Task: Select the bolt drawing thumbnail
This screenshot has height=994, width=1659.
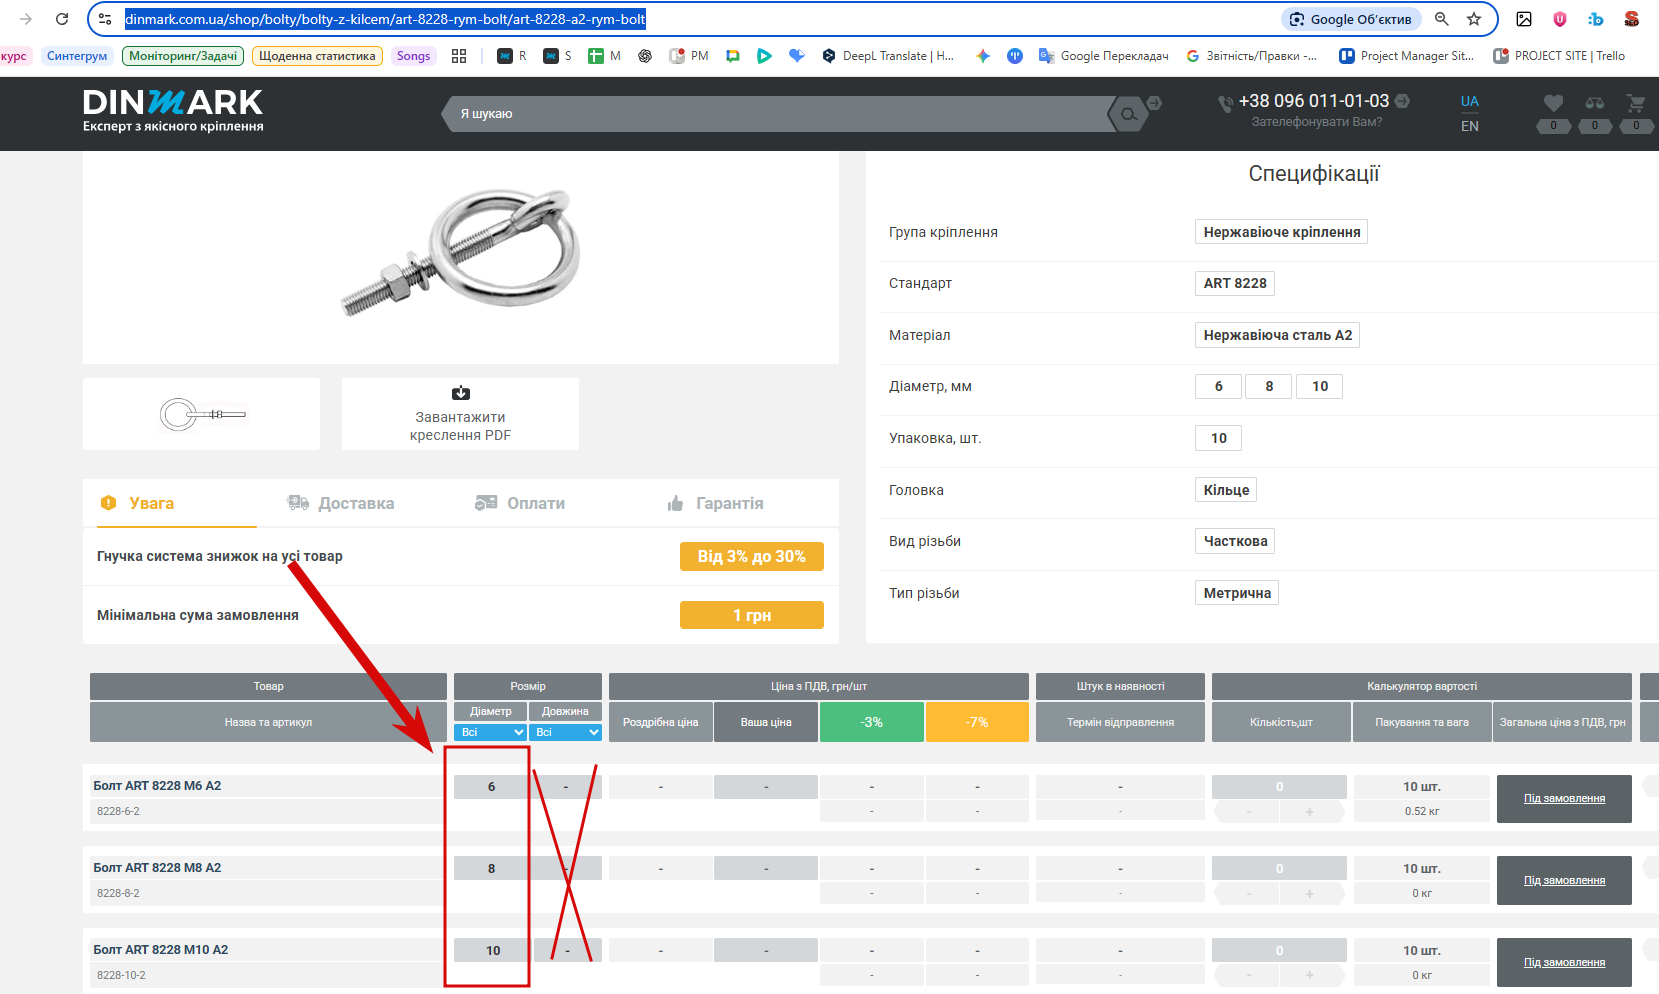Action: tap(201, 414)
